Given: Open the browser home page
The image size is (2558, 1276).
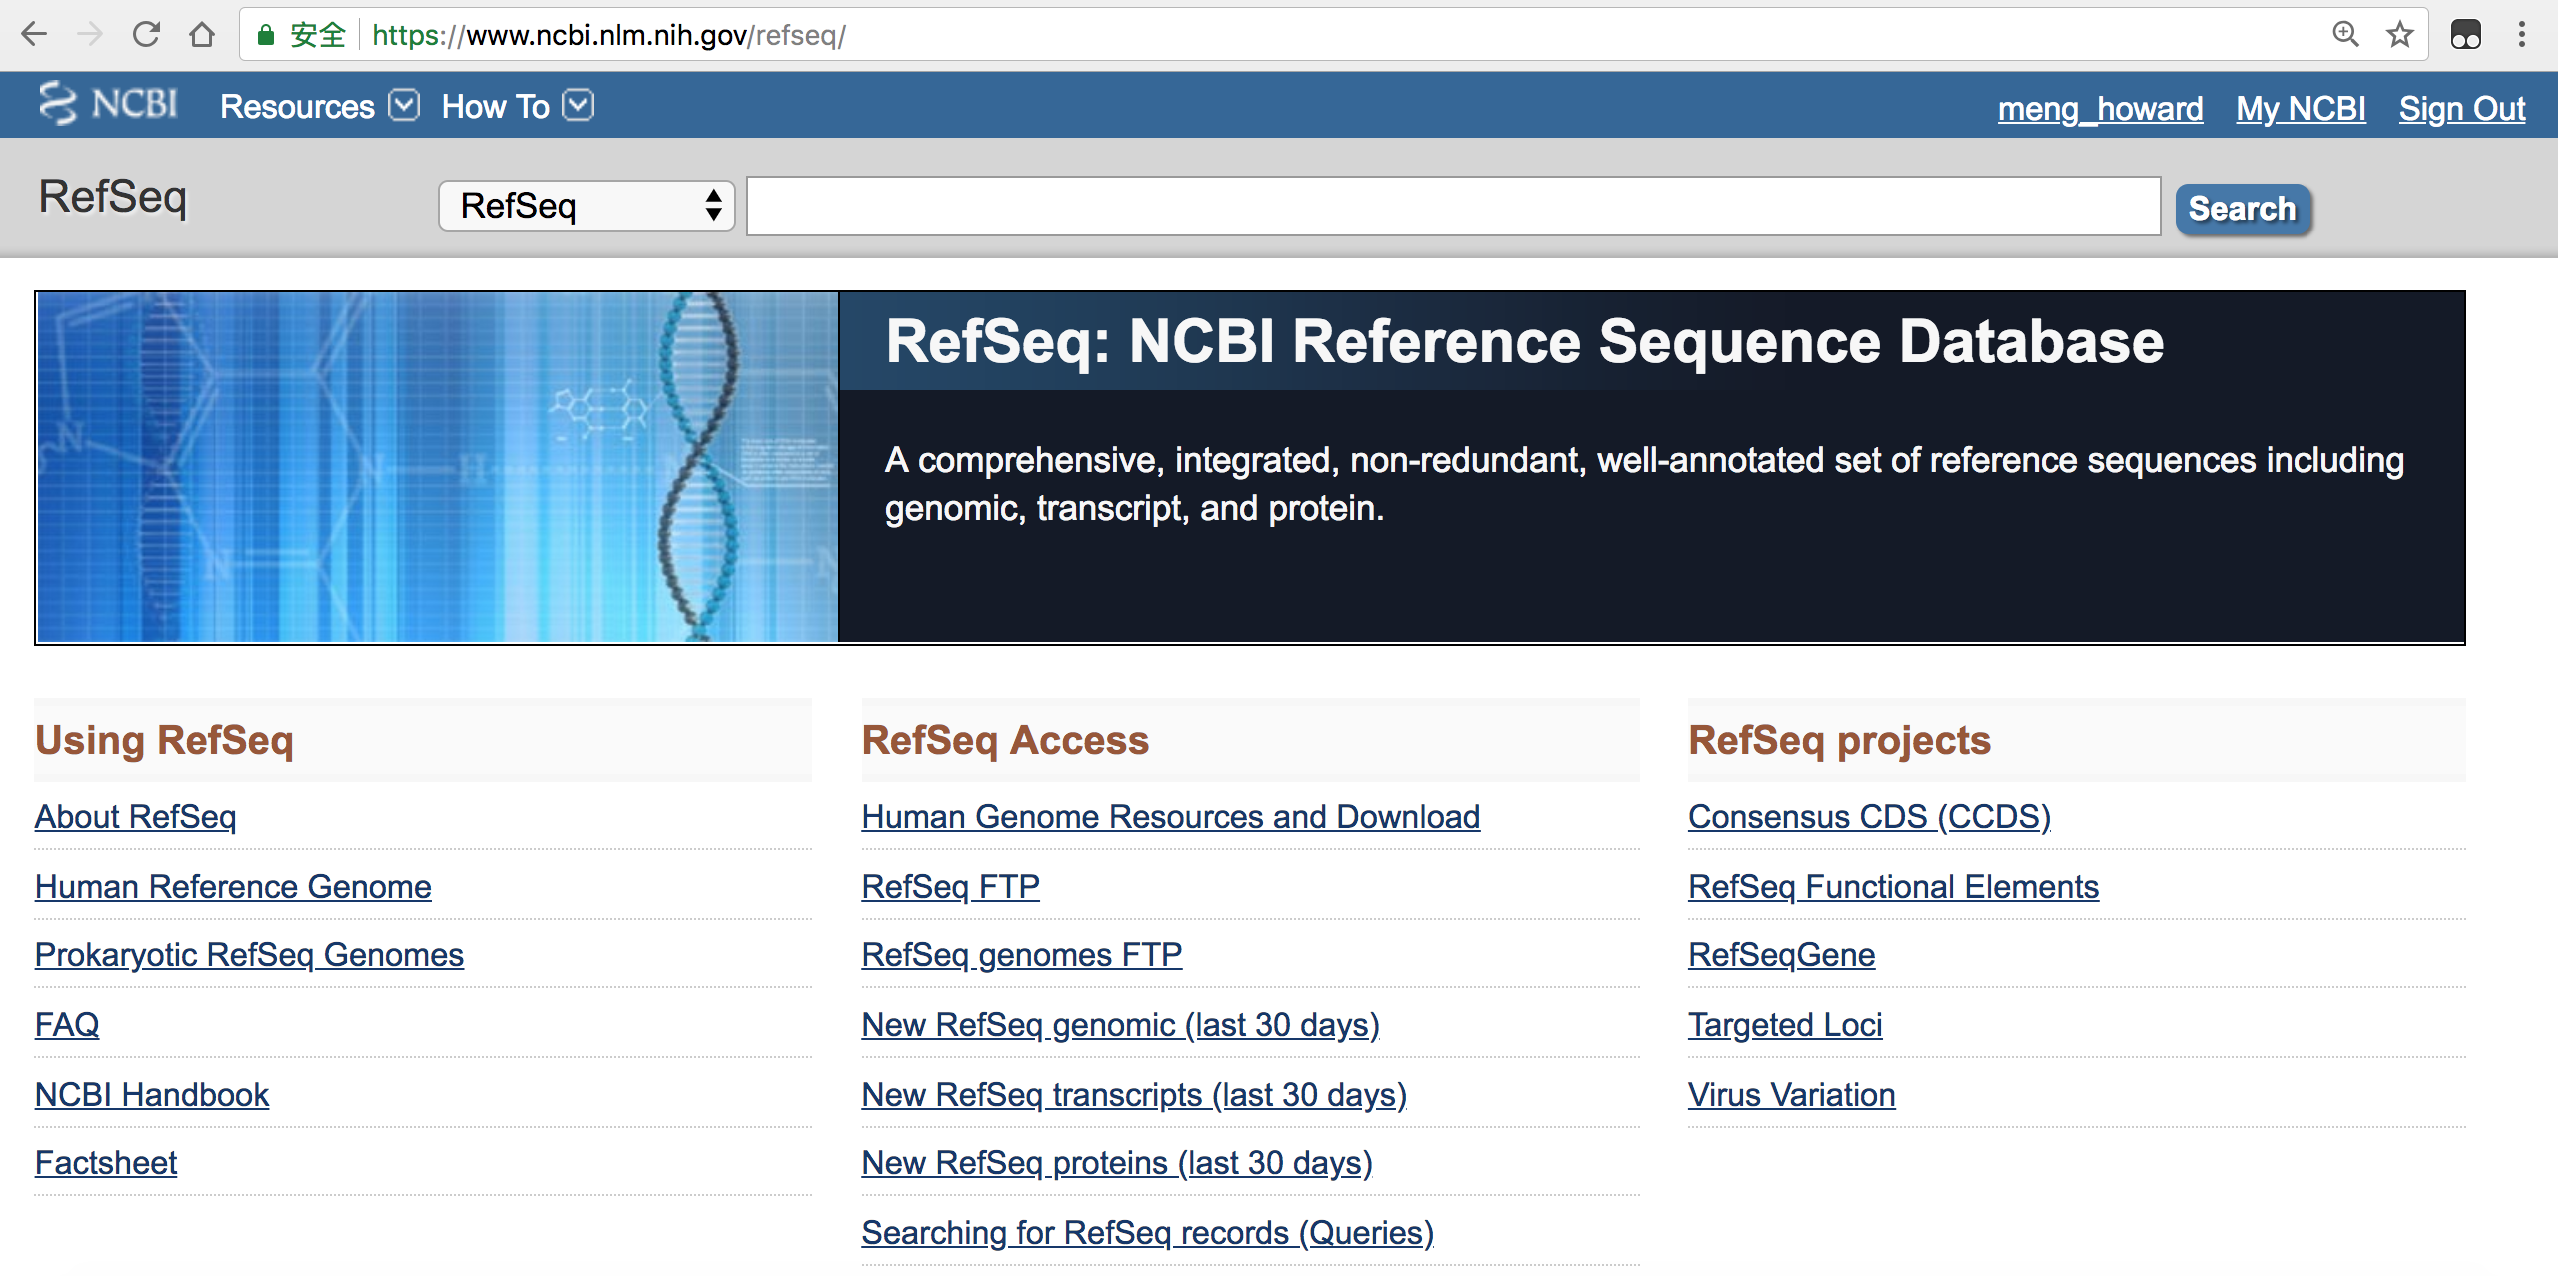Looking at the screenshot, I should point(202,34).
